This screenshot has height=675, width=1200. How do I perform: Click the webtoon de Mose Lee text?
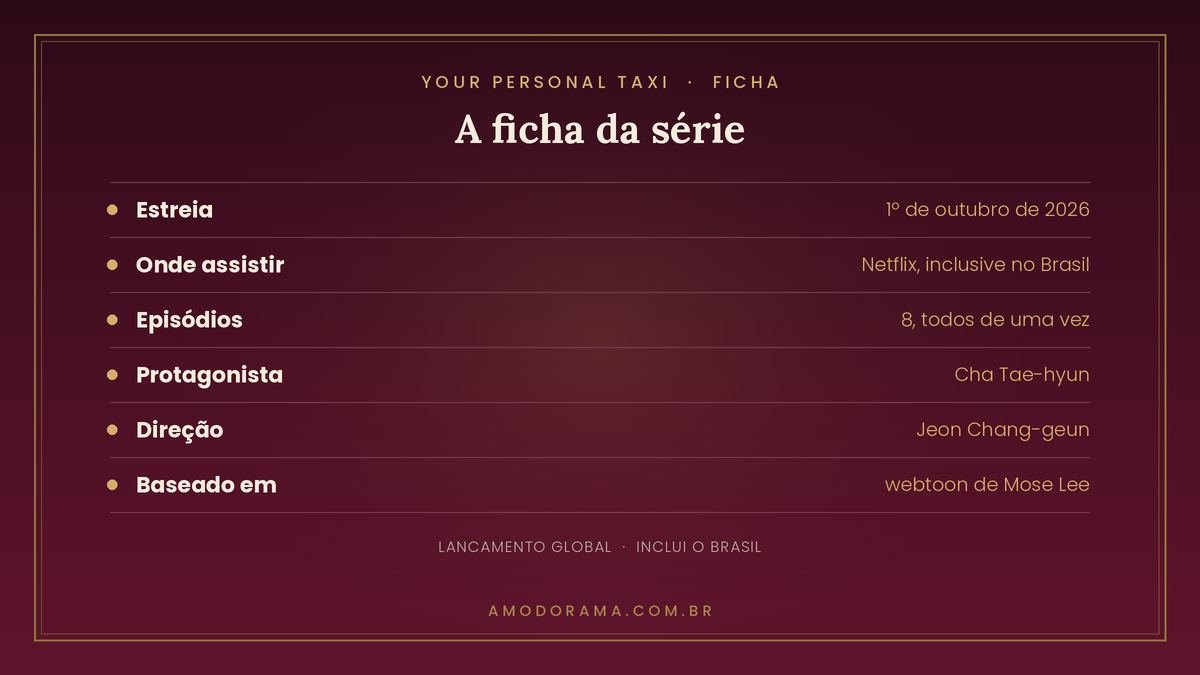coord(987,485)
